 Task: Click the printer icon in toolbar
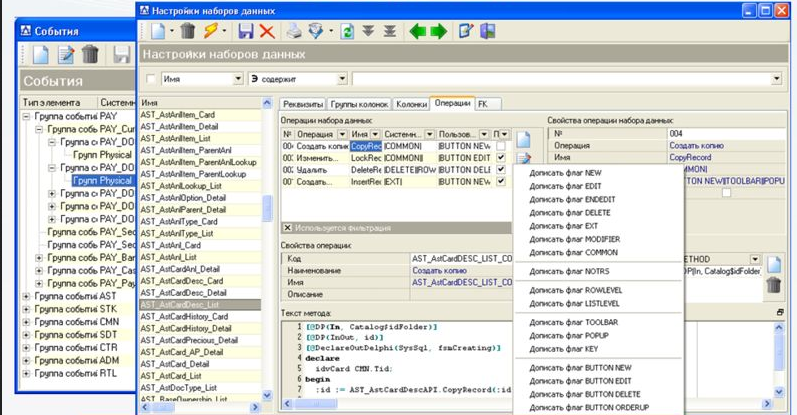[294, 31]
